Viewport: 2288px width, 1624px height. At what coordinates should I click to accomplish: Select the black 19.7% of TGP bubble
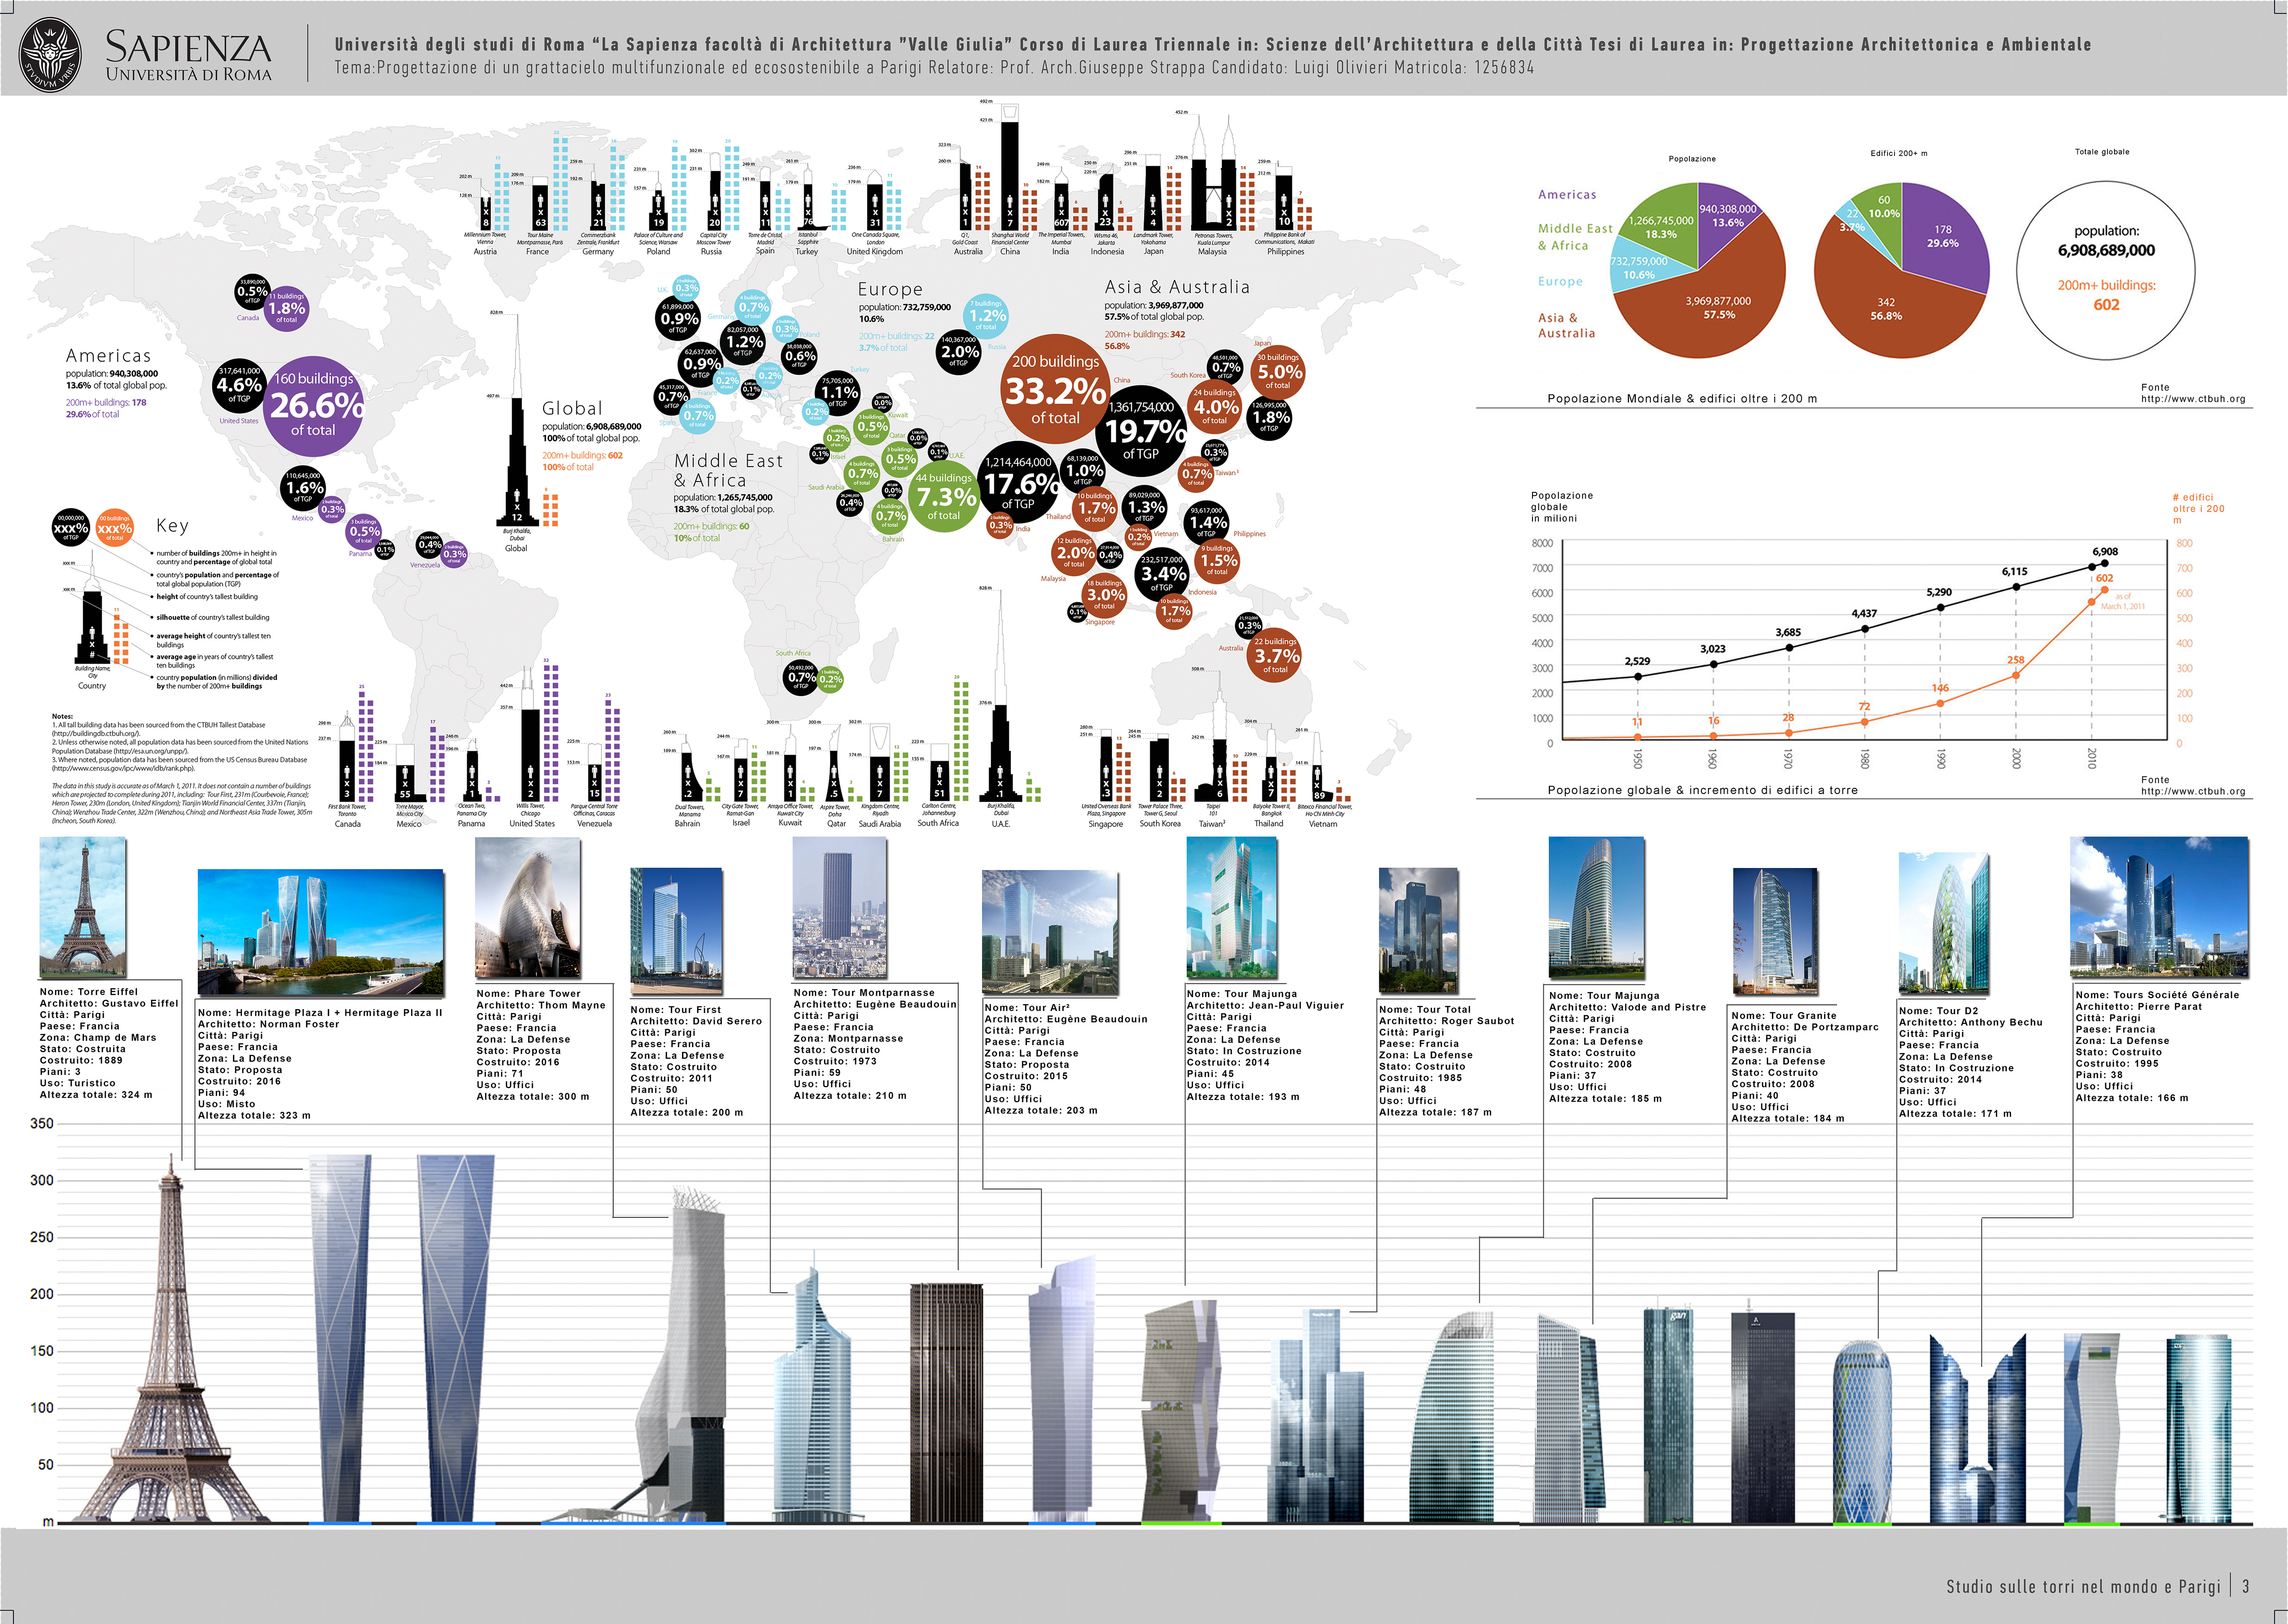tap(1141, 432)
